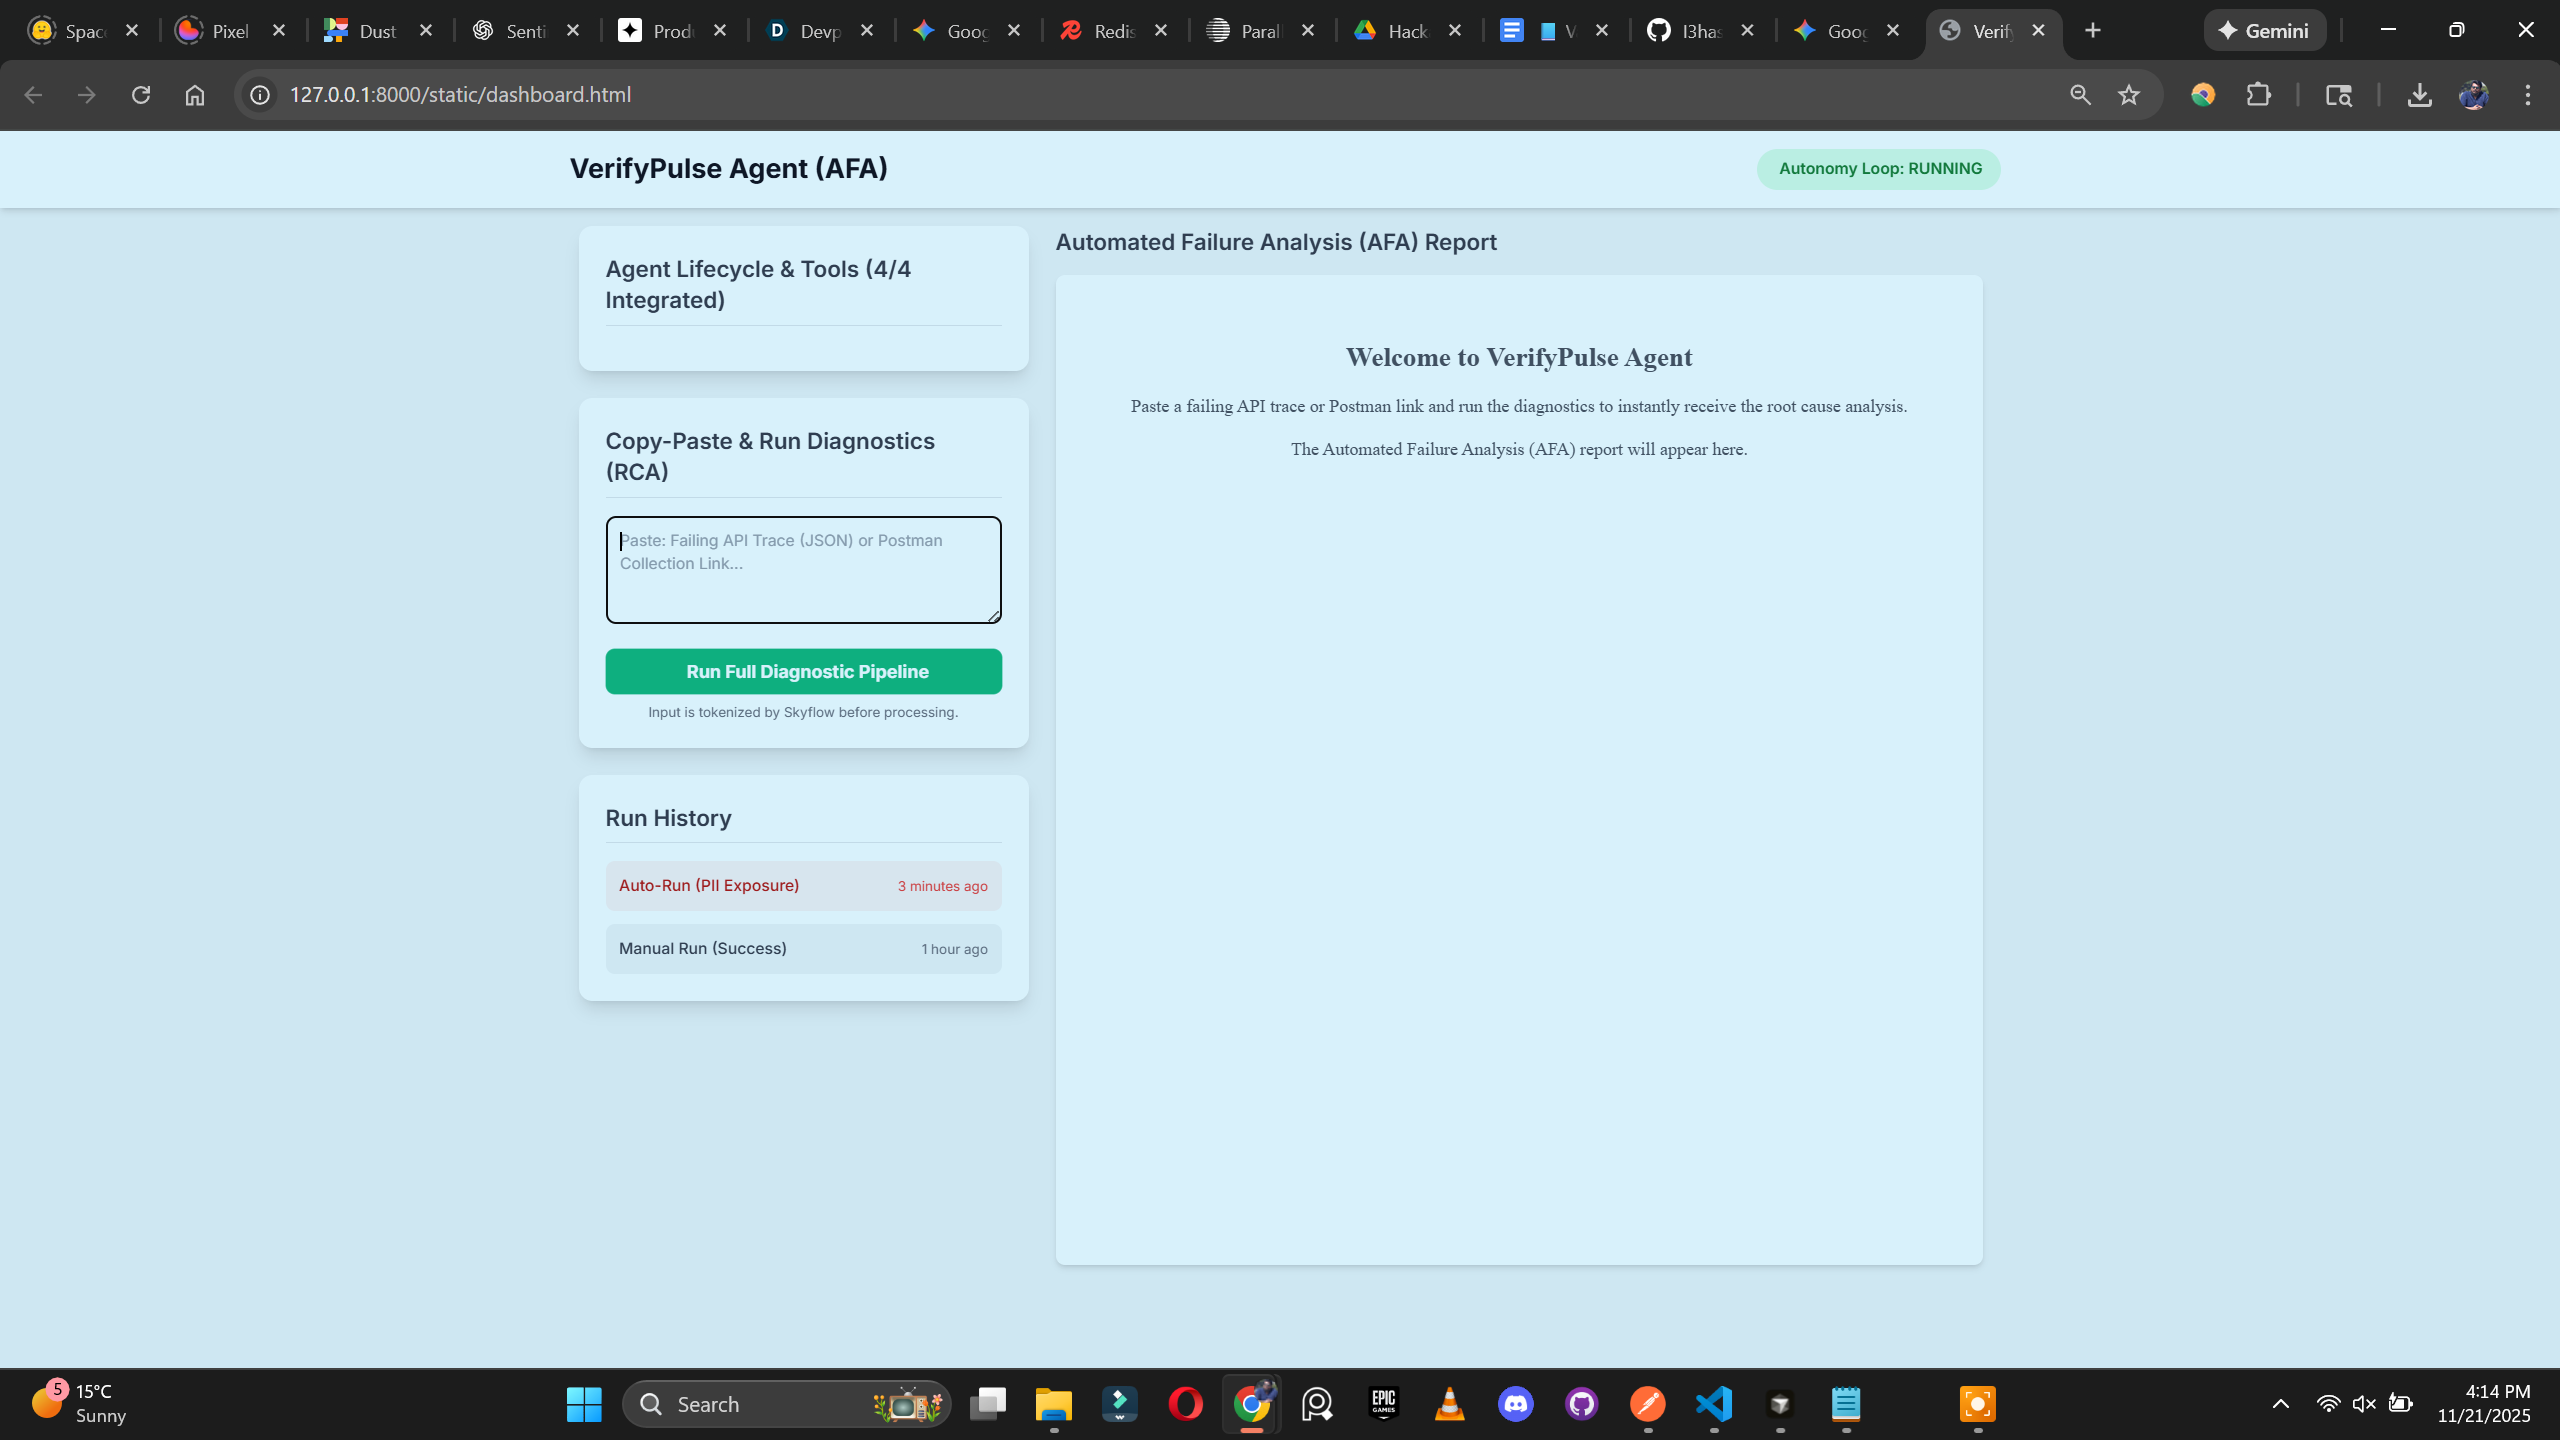Click the zoom magnifier icon in the address bar
This screenshot has height=1440, width=2560.
pyautogui.click(x=2080, y=95)
